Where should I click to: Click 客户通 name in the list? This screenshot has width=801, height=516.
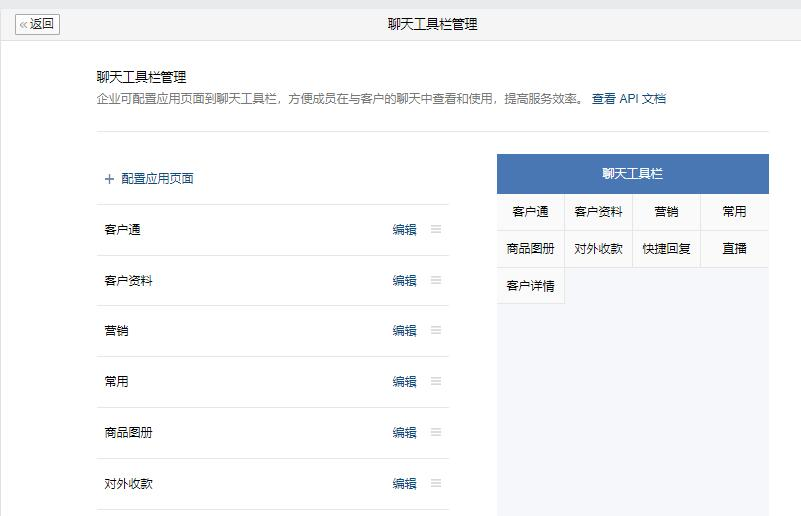(123, 229)
